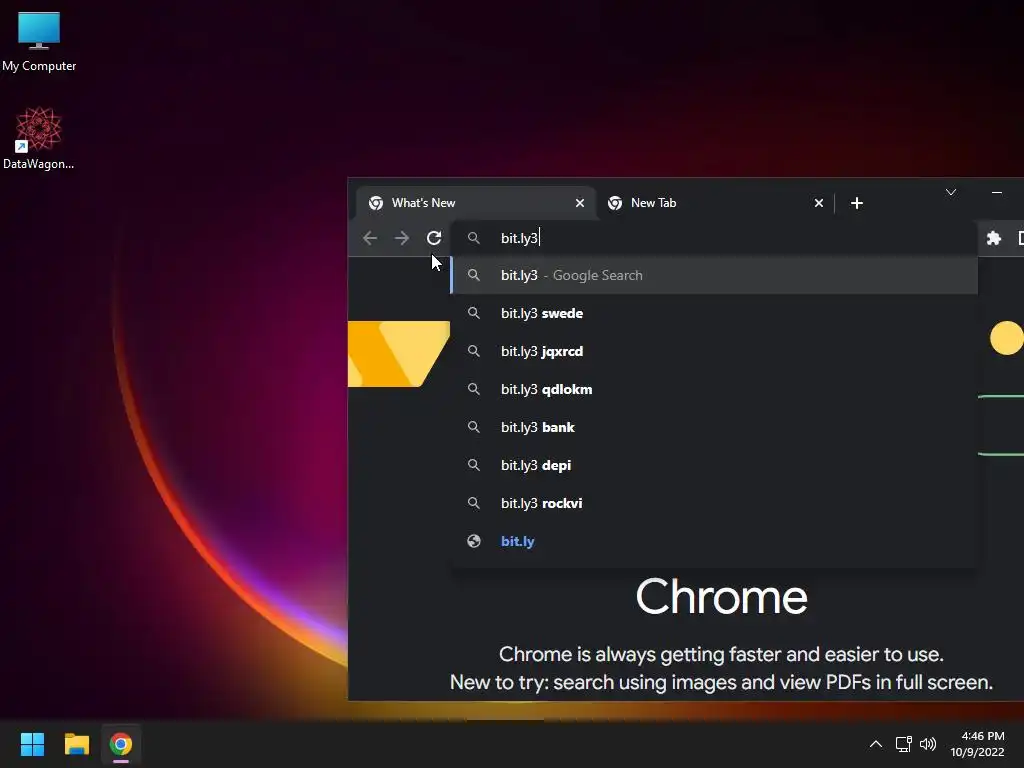Choose the 'bit.ly3 jqxrcd' suggestion
The height and width of the screenshot is (768, 1024).
click(714, 351)
